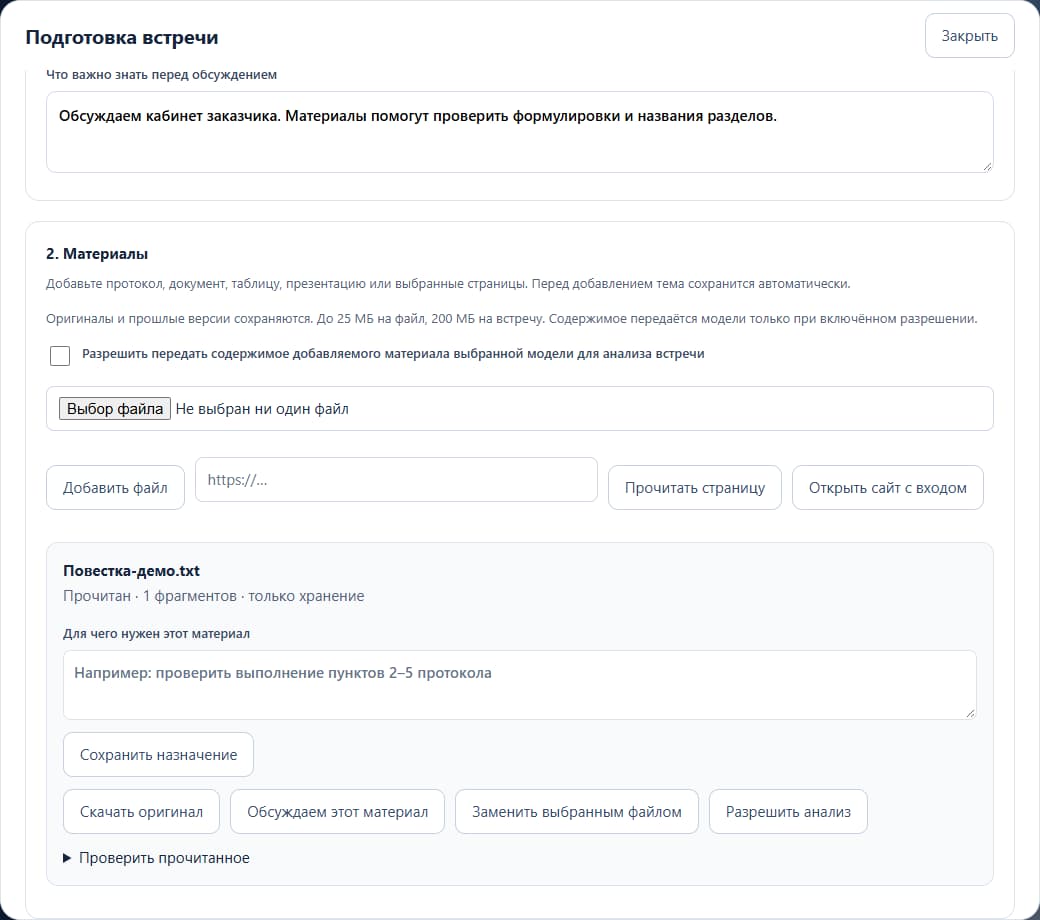Click Обсуждаем этот материал button
The height and width of the screenshot is (920, 1040).
point(337,812)
